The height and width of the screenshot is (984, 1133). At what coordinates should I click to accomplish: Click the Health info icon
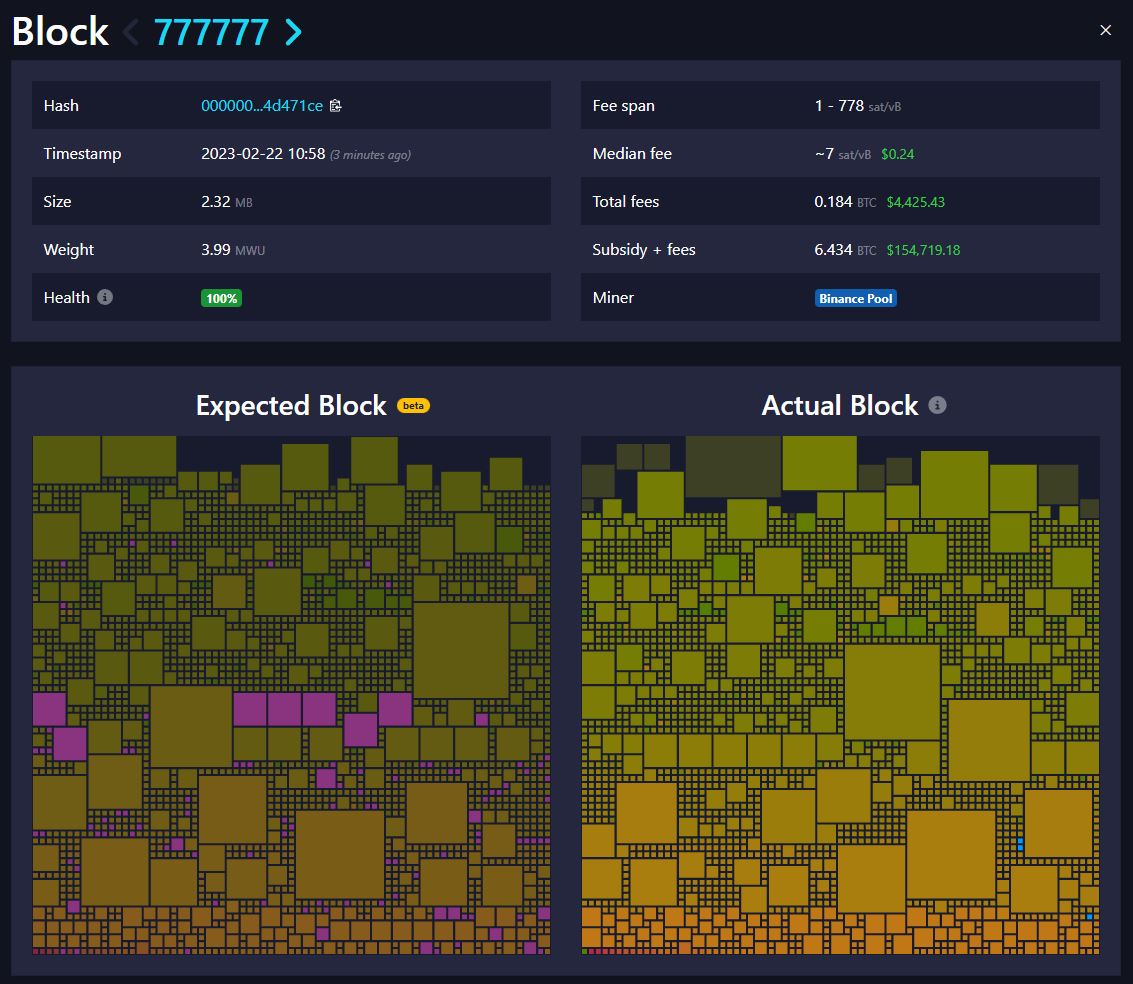tap(105, 298)
